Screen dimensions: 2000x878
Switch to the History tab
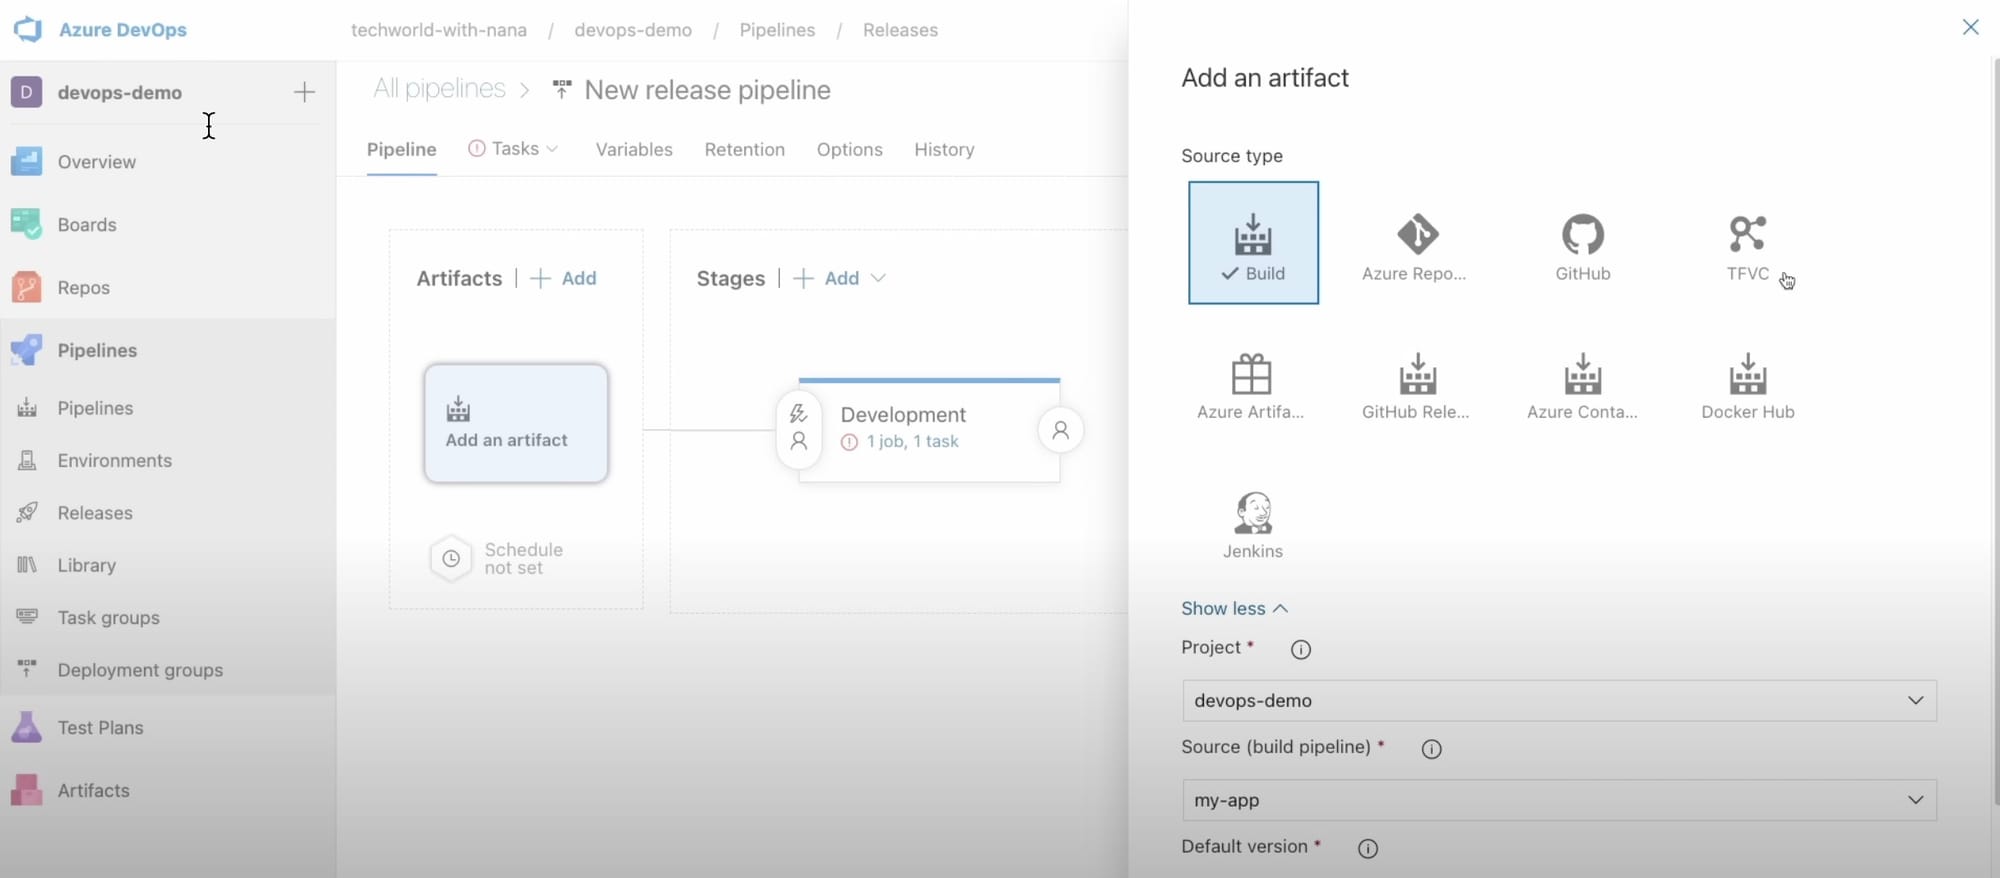[944, 149]
